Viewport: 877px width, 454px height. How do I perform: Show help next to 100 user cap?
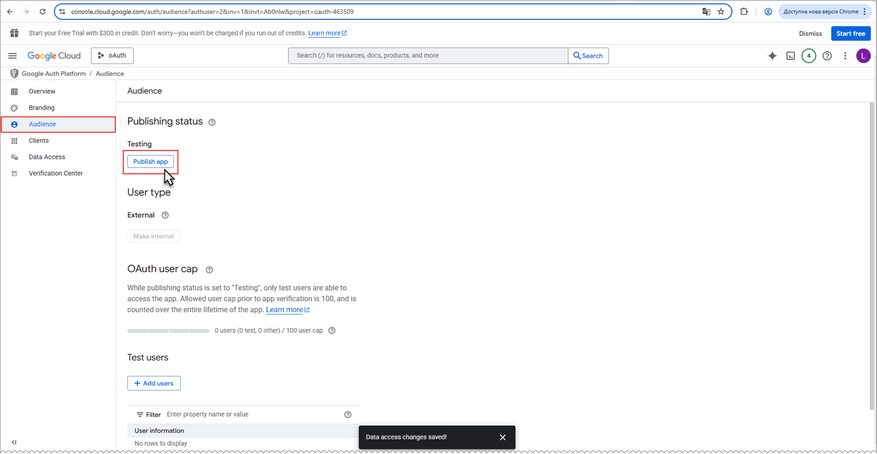332,330
